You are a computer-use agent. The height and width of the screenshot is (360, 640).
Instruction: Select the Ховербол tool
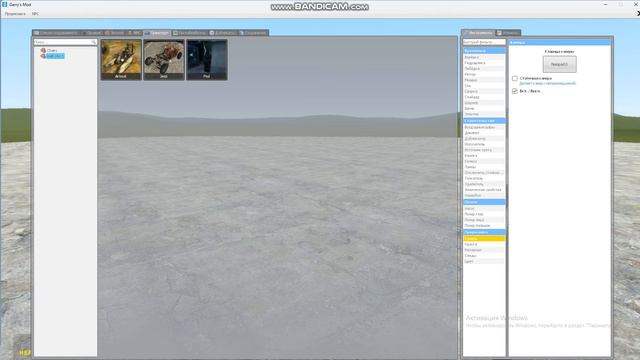click(x=484, y=196)
